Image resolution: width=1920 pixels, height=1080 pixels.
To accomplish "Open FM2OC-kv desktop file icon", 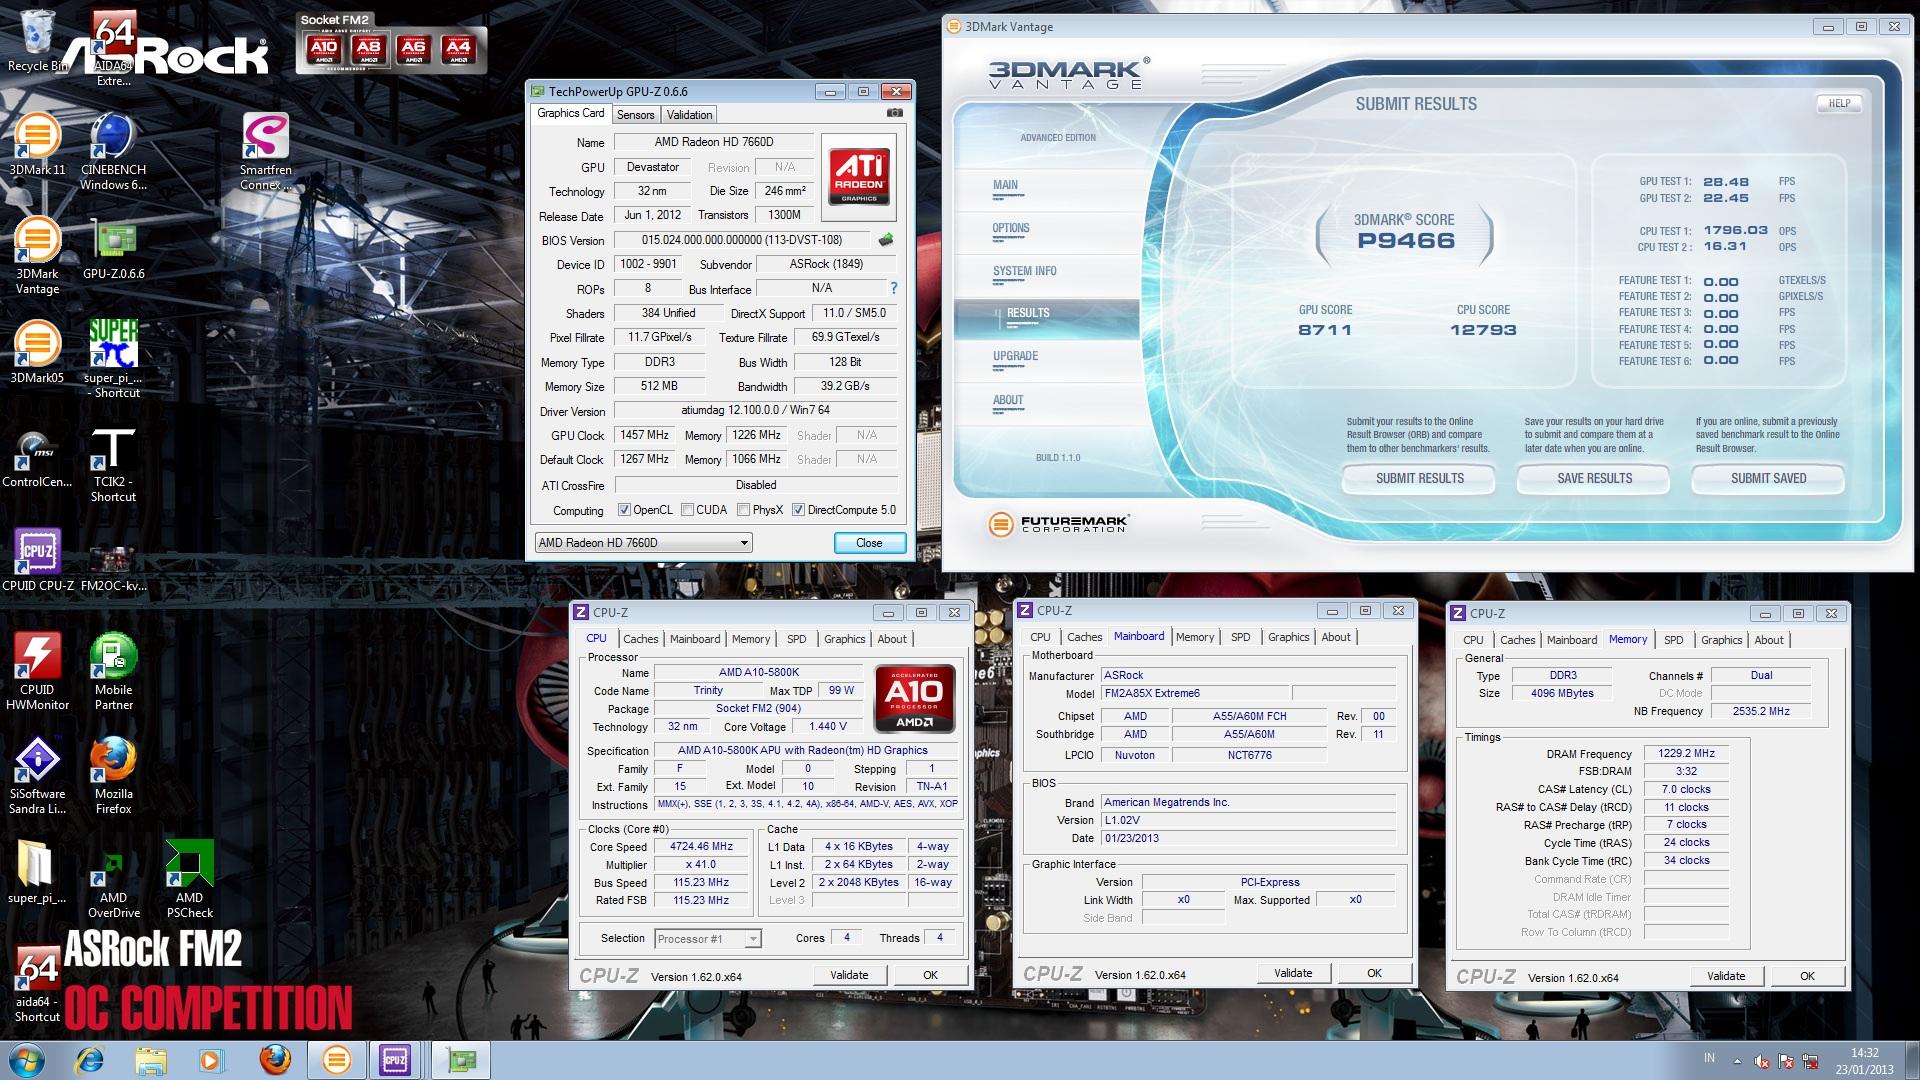I will [x=113, y=568].
